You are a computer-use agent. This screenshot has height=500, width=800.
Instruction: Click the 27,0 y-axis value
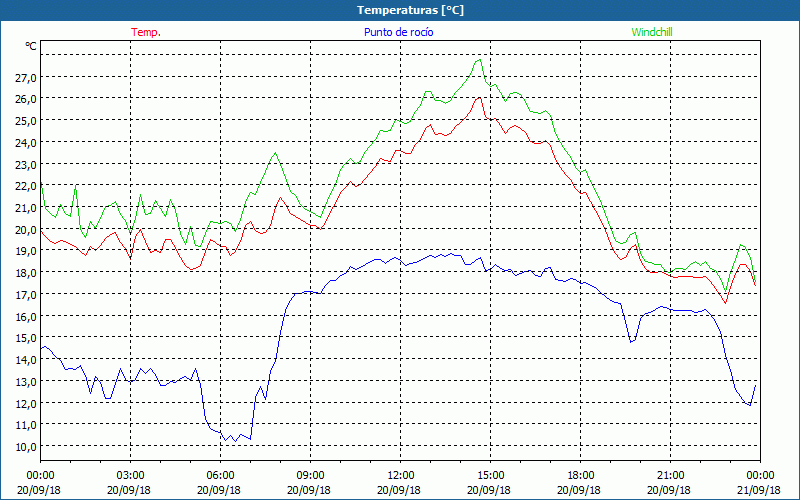click(27, 78)
